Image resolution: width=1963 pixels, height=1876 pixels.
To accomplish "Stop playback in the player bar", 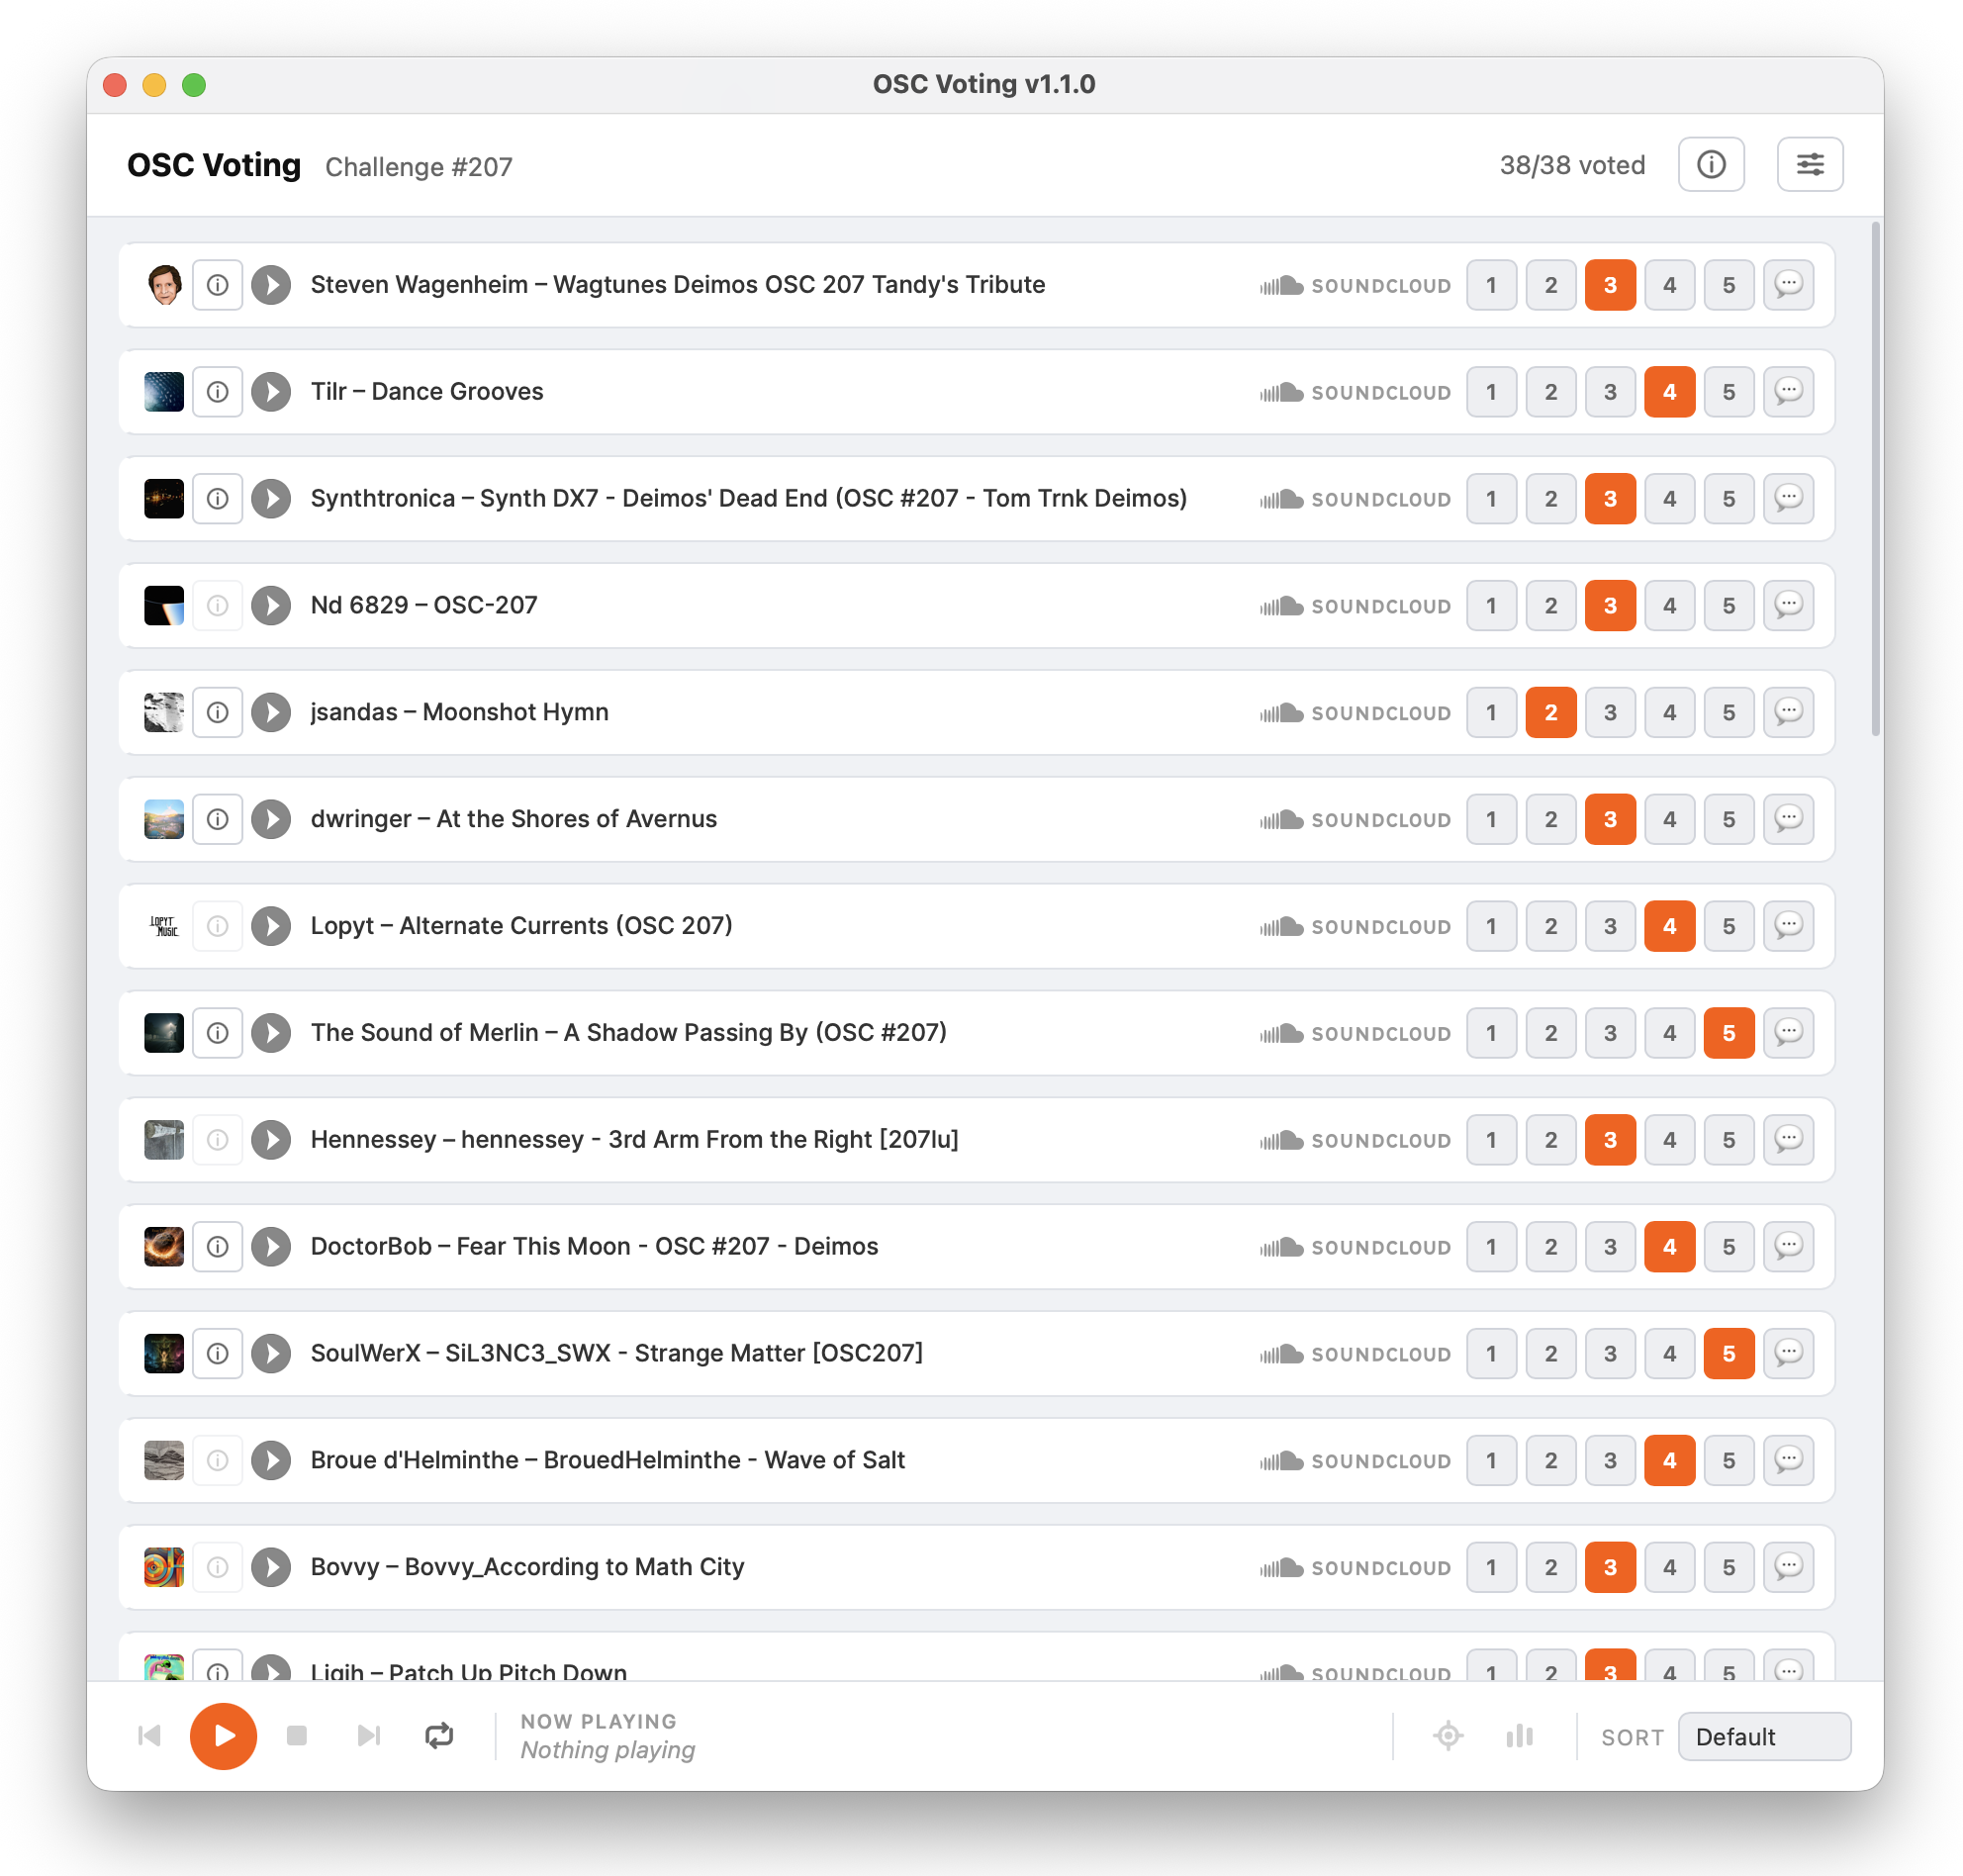I will [x=296, y=1736].
